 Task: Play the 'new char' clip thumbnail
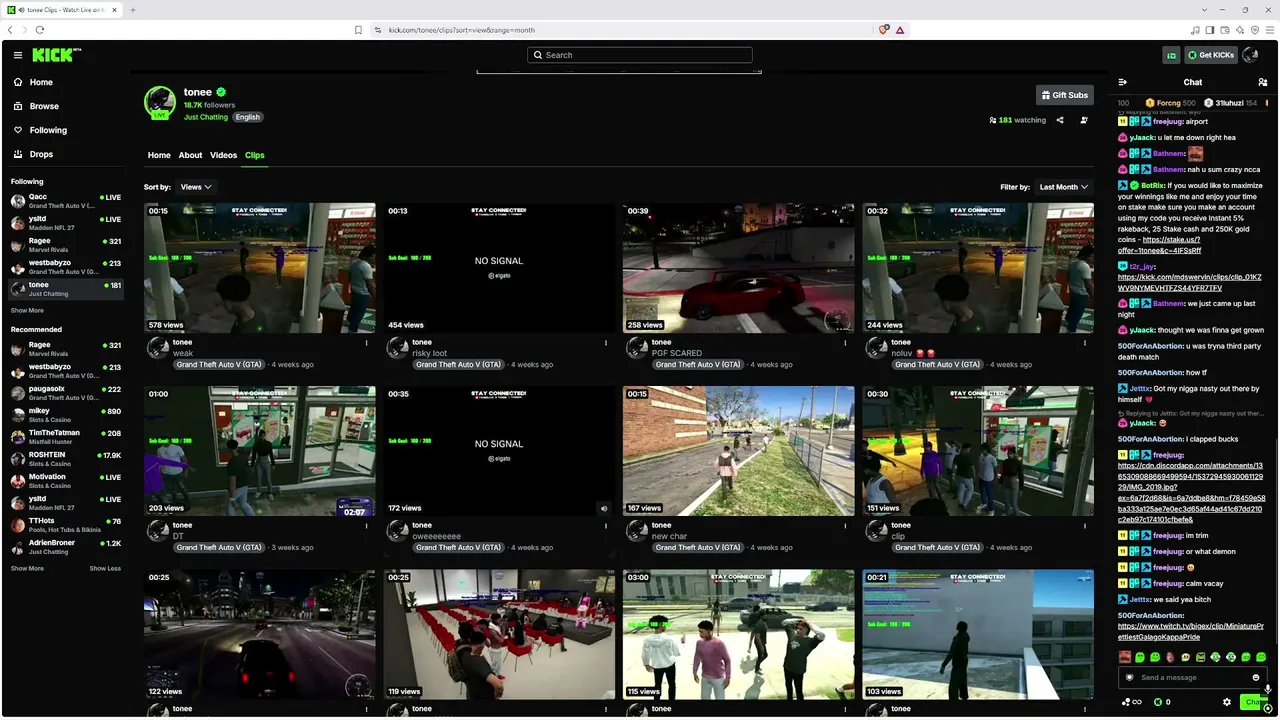coord(739,451)
